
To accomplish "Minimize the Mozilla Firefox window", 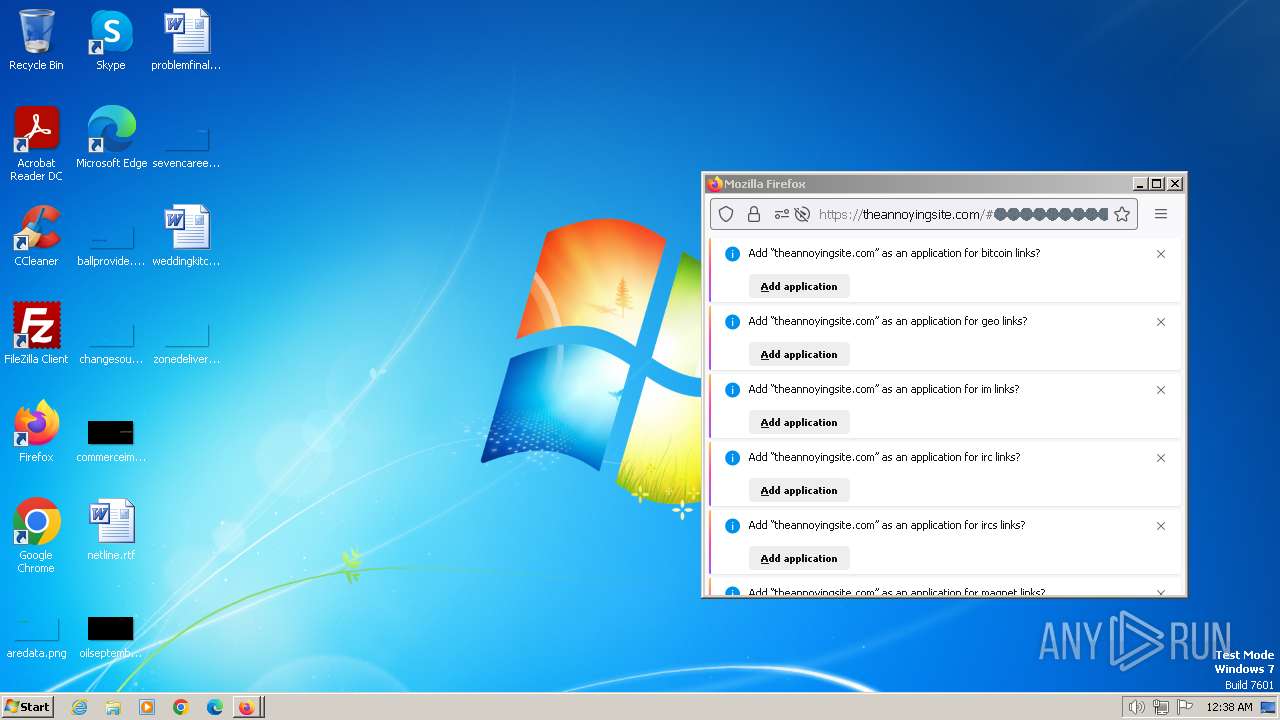I will pyautogui.click(x=1139, y=184).
